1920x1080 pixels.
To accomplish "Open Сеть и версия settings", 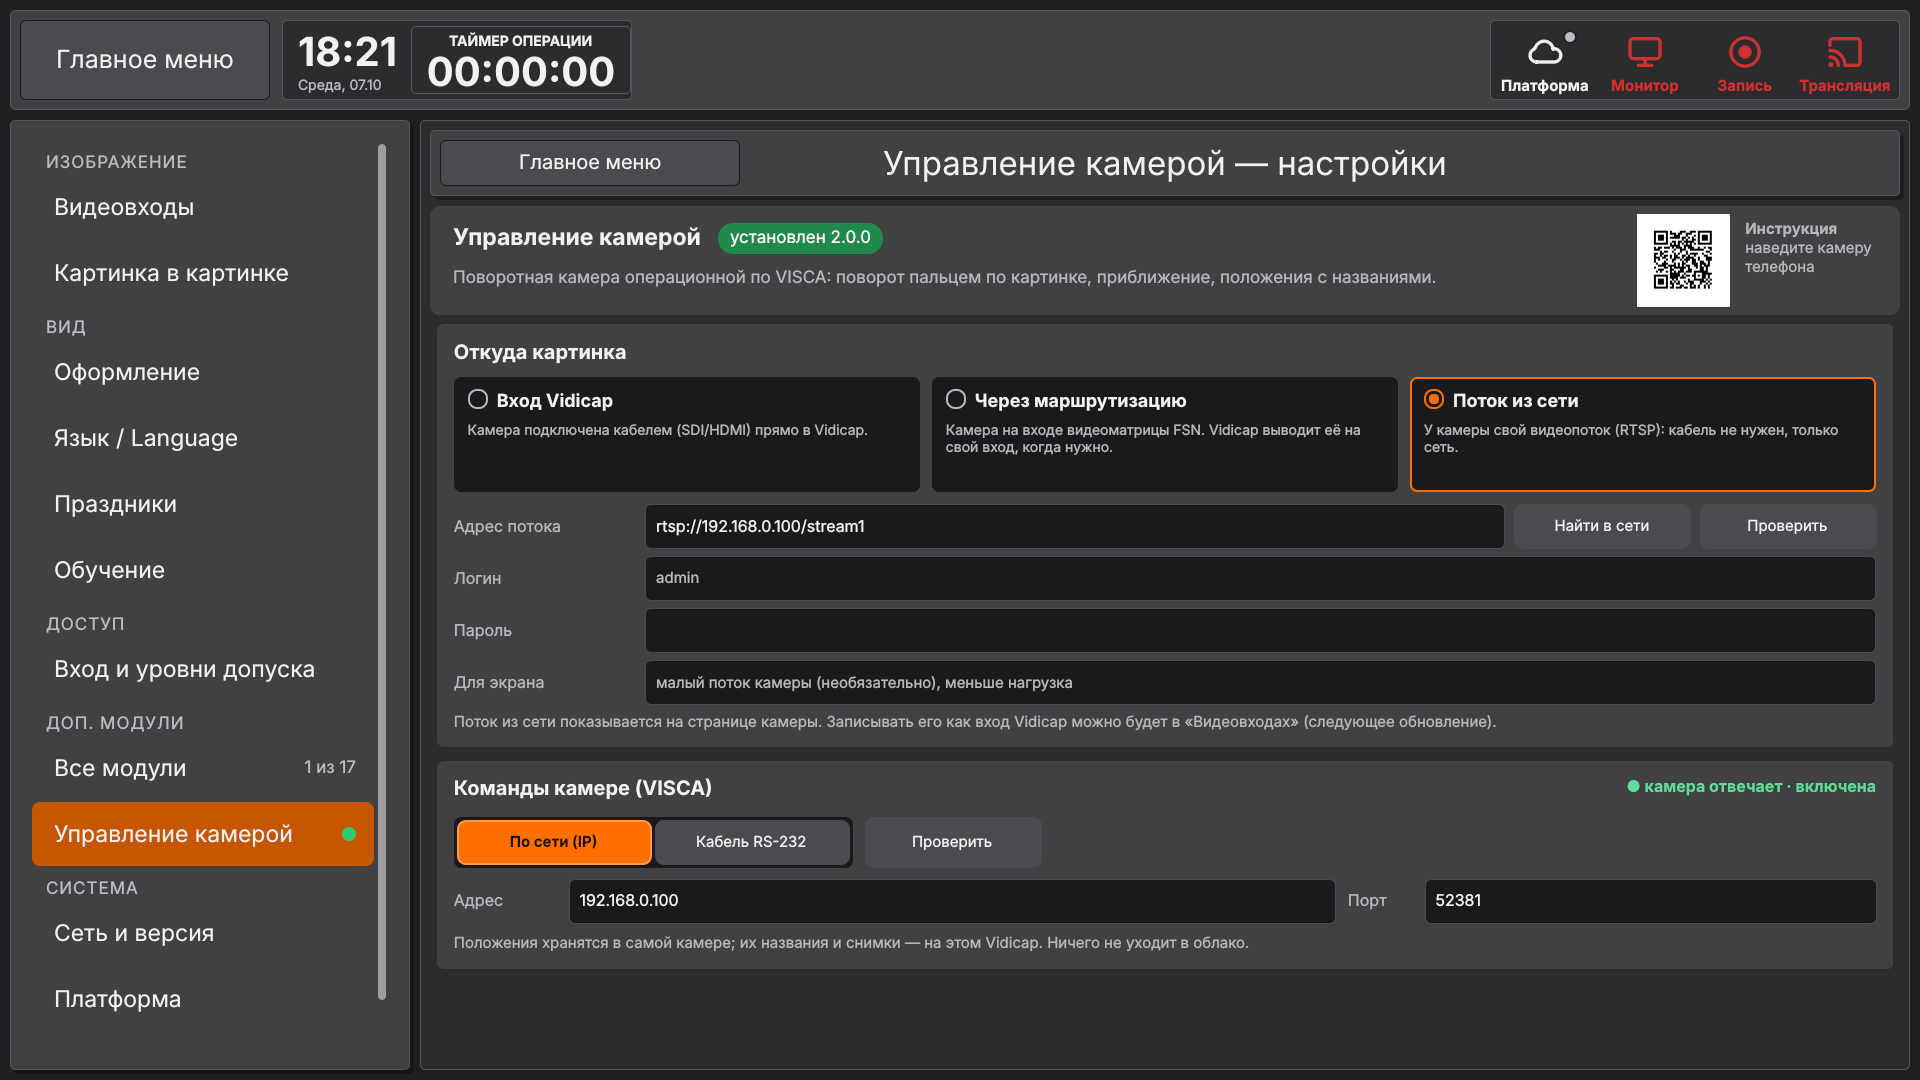I will click(202, 933).
